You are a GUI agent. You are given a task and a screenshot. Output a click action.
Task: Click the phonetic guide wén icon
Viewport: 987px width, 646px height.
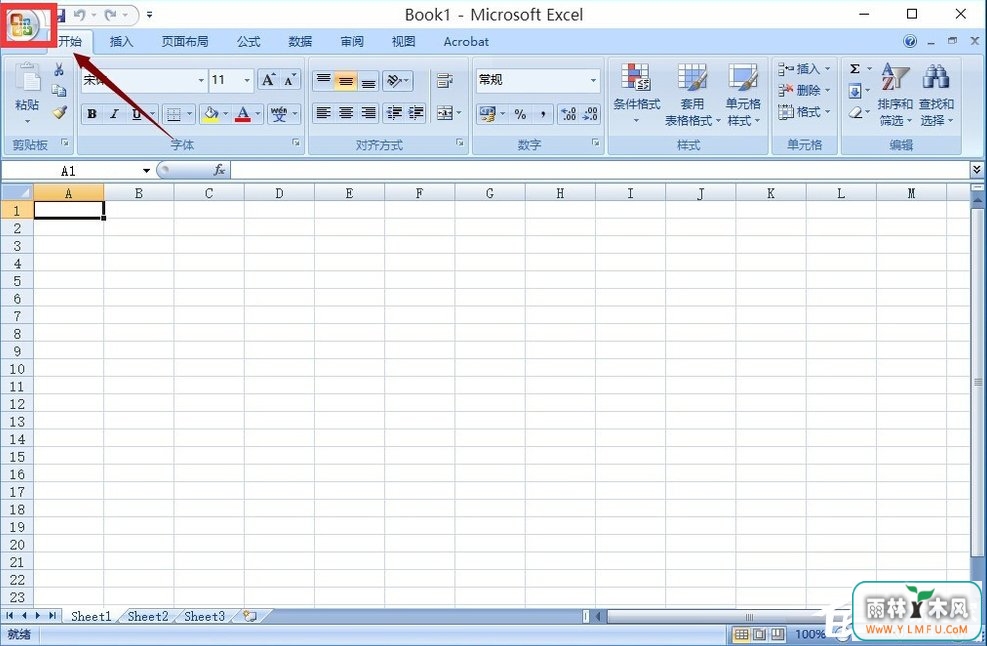coord(279,114)
